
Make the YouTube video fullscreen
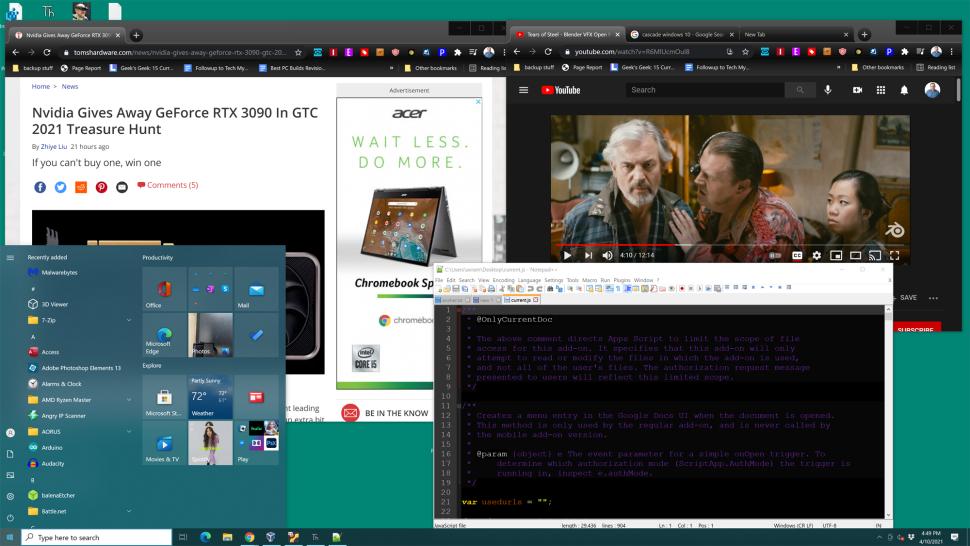pyautogui.click(x=895, y=255)
